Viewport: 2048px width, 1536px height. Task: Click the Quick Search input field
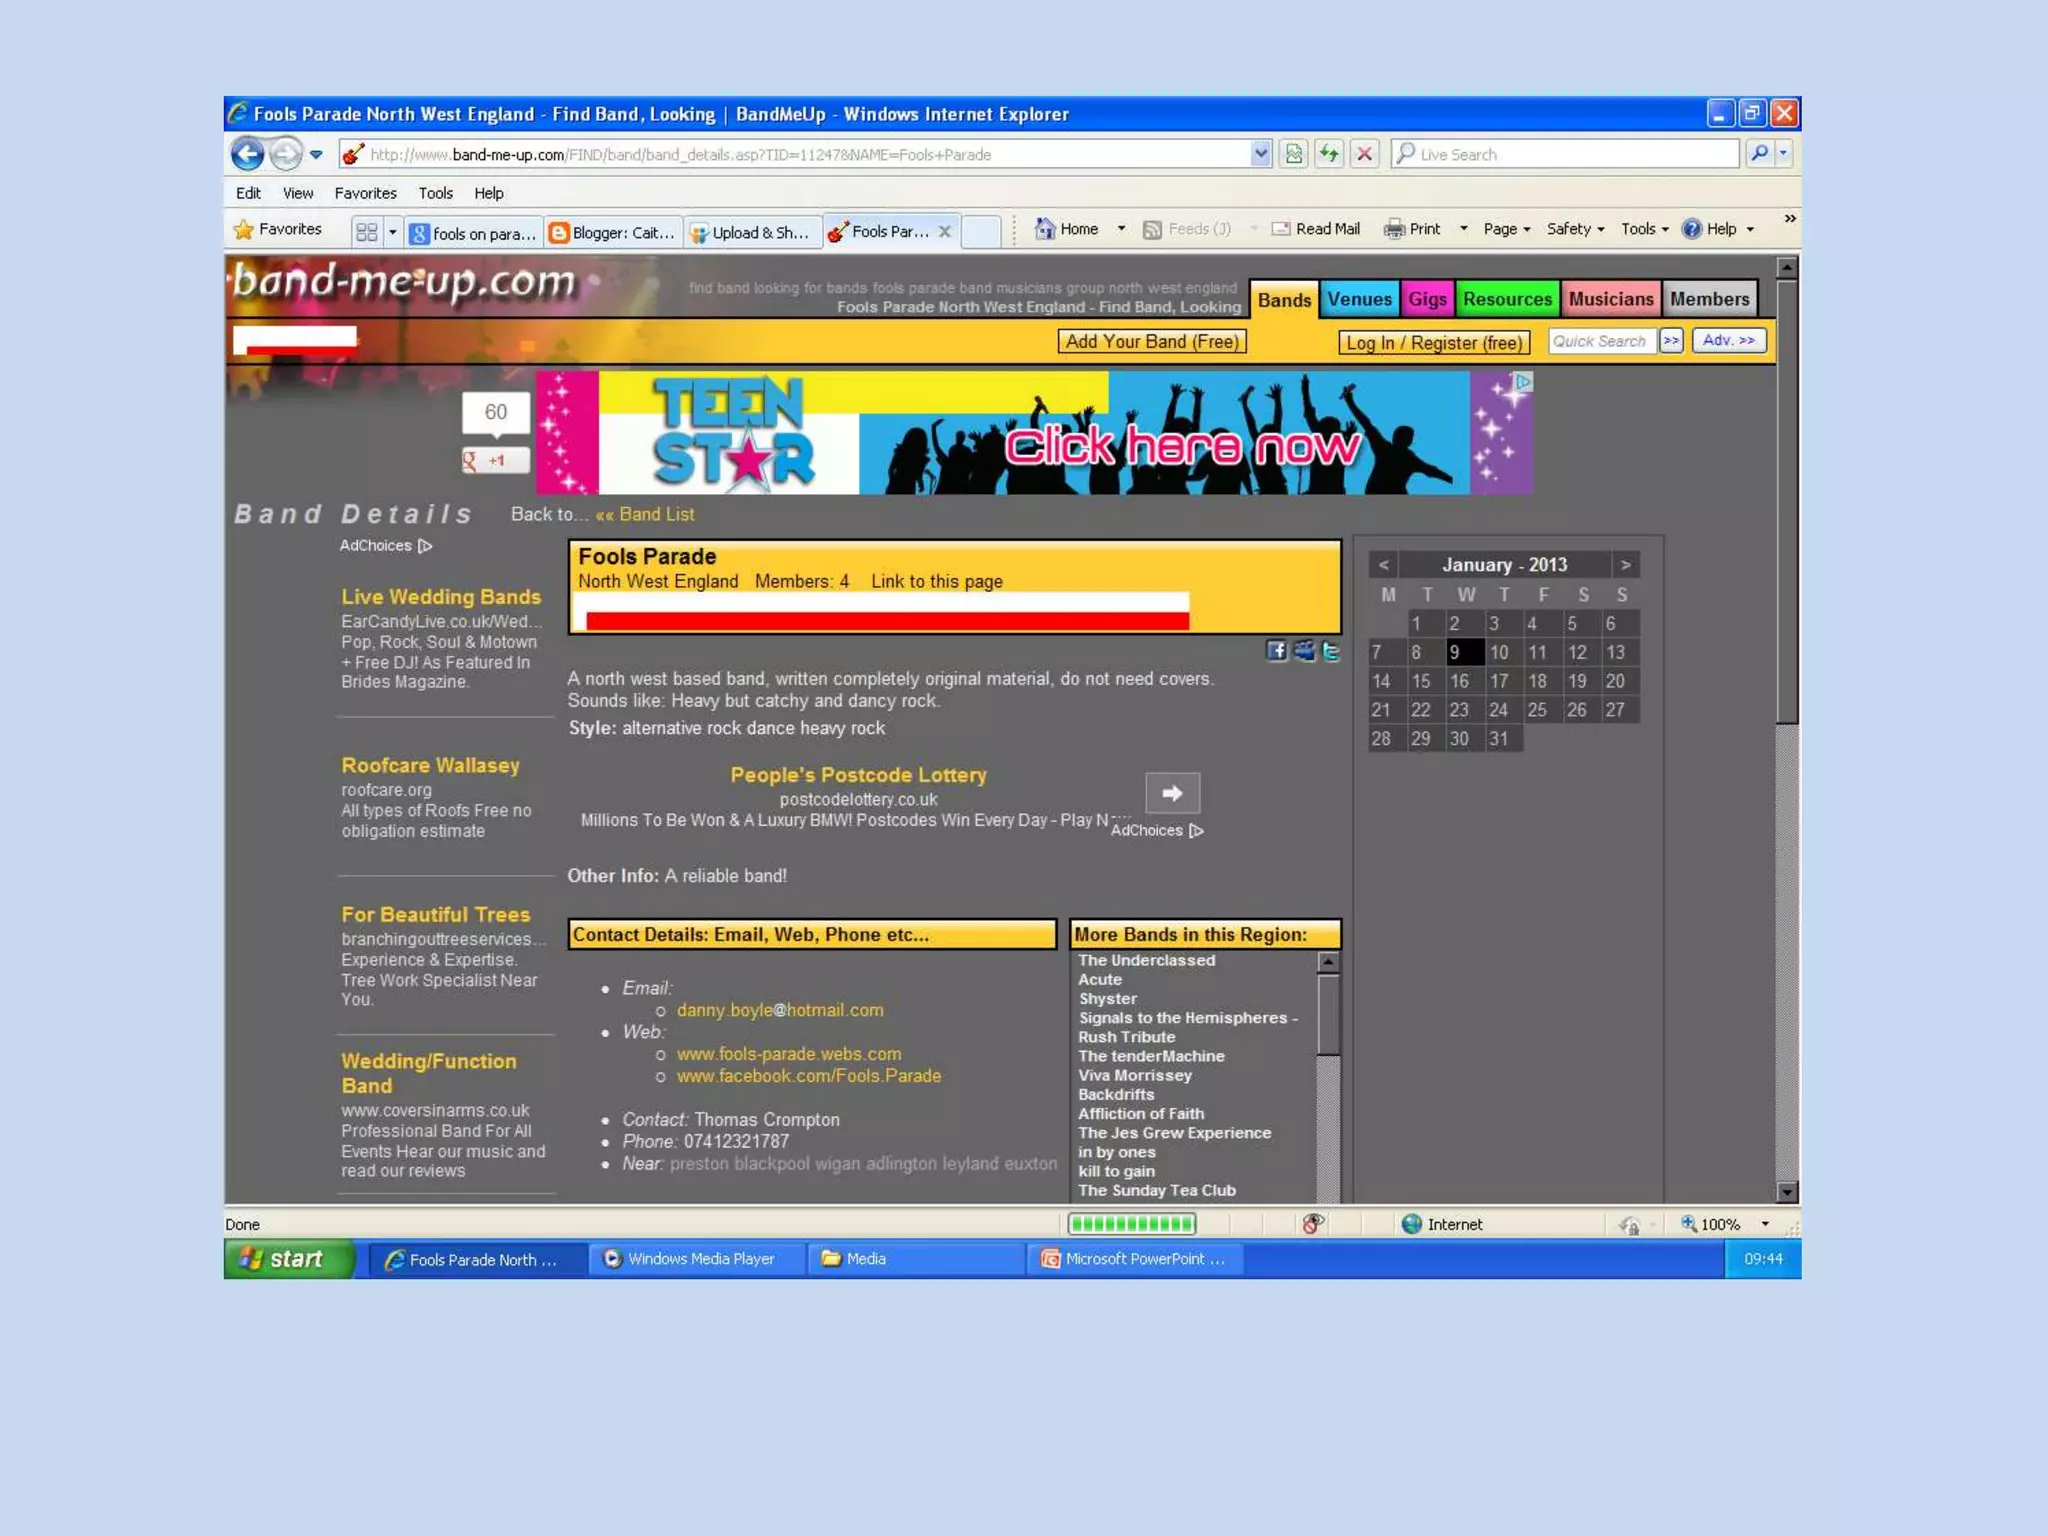[x=1601, y=341]
